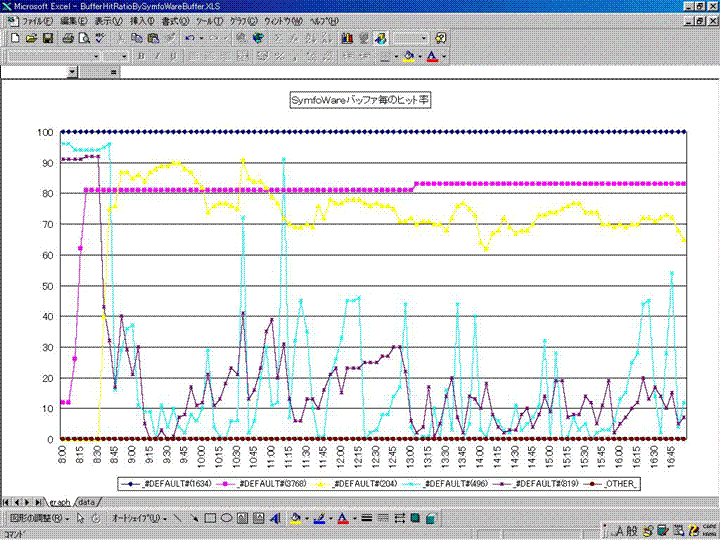Expand the Name Box dropdown arrow
720x540 pixels.
tap(73, 72)
